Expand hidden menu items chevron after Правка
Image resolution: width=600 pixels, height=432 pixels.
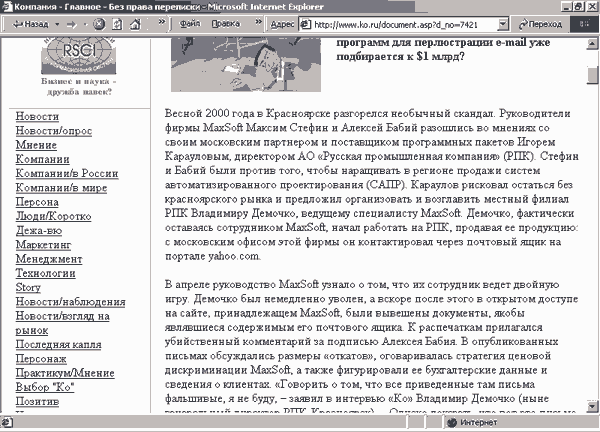coord(259,22)
